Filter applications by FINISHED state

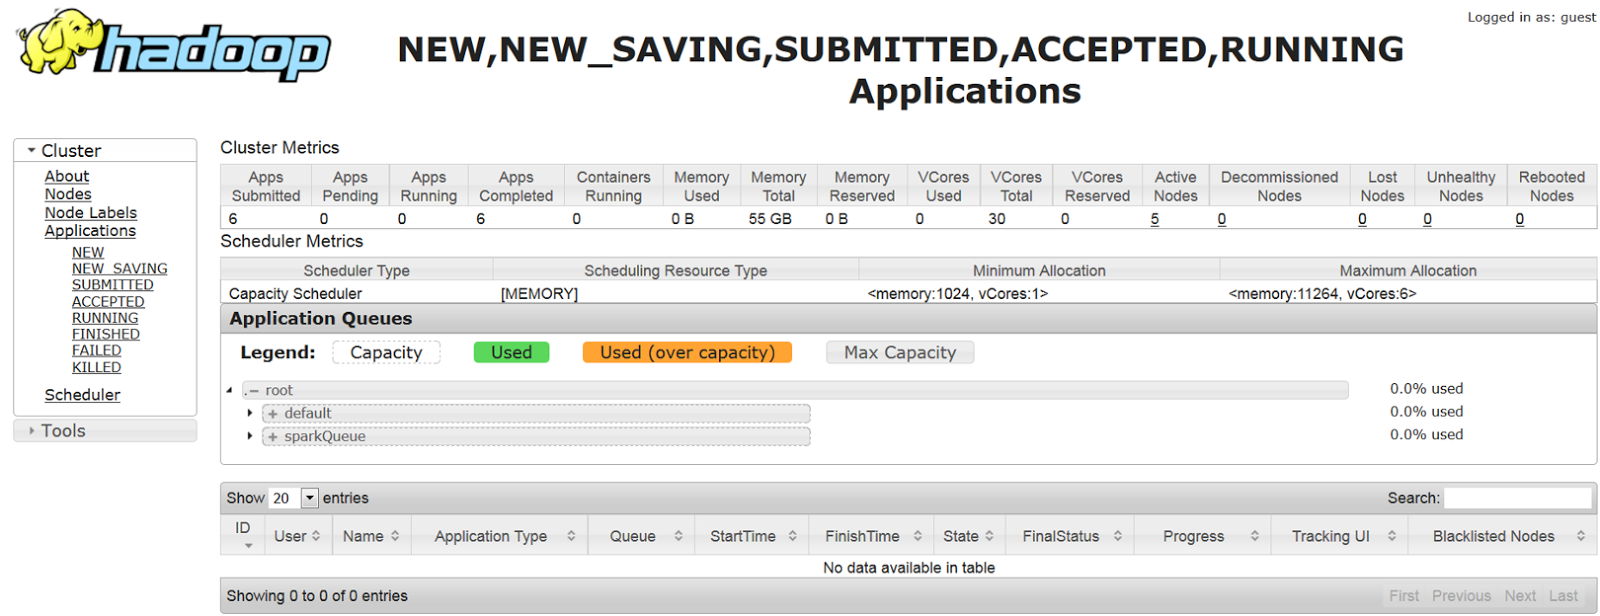(106, 334)
